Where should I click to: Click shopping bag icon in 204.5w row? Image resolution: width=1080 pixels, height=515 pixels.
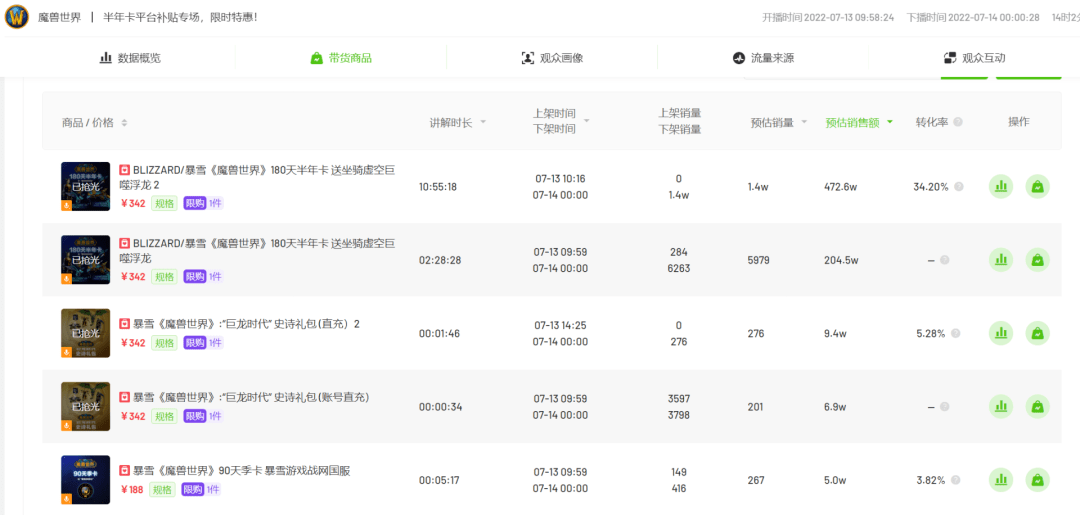pos(1038,260)
